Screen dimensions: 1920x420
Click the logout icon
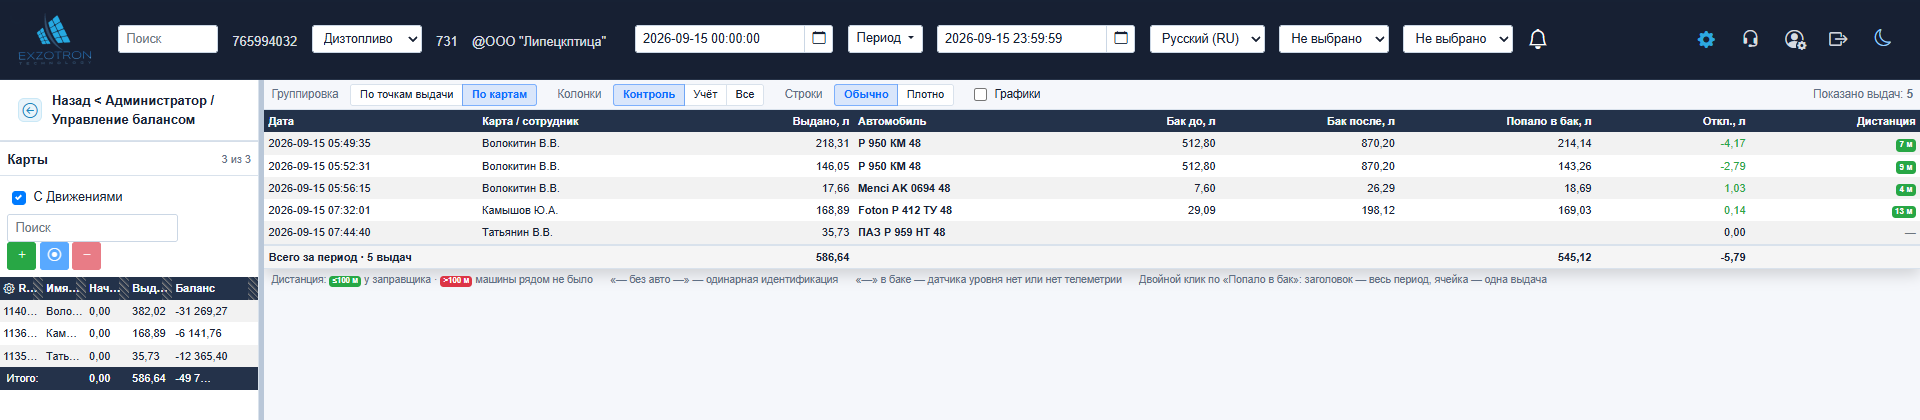click(x=1838, y=39)
